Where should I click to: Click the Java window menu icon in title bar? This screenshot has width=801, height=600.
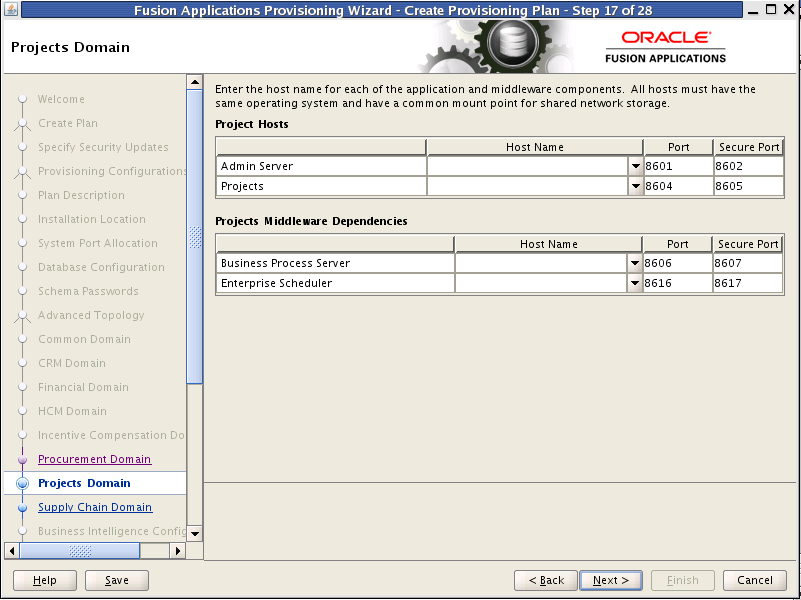11,9
